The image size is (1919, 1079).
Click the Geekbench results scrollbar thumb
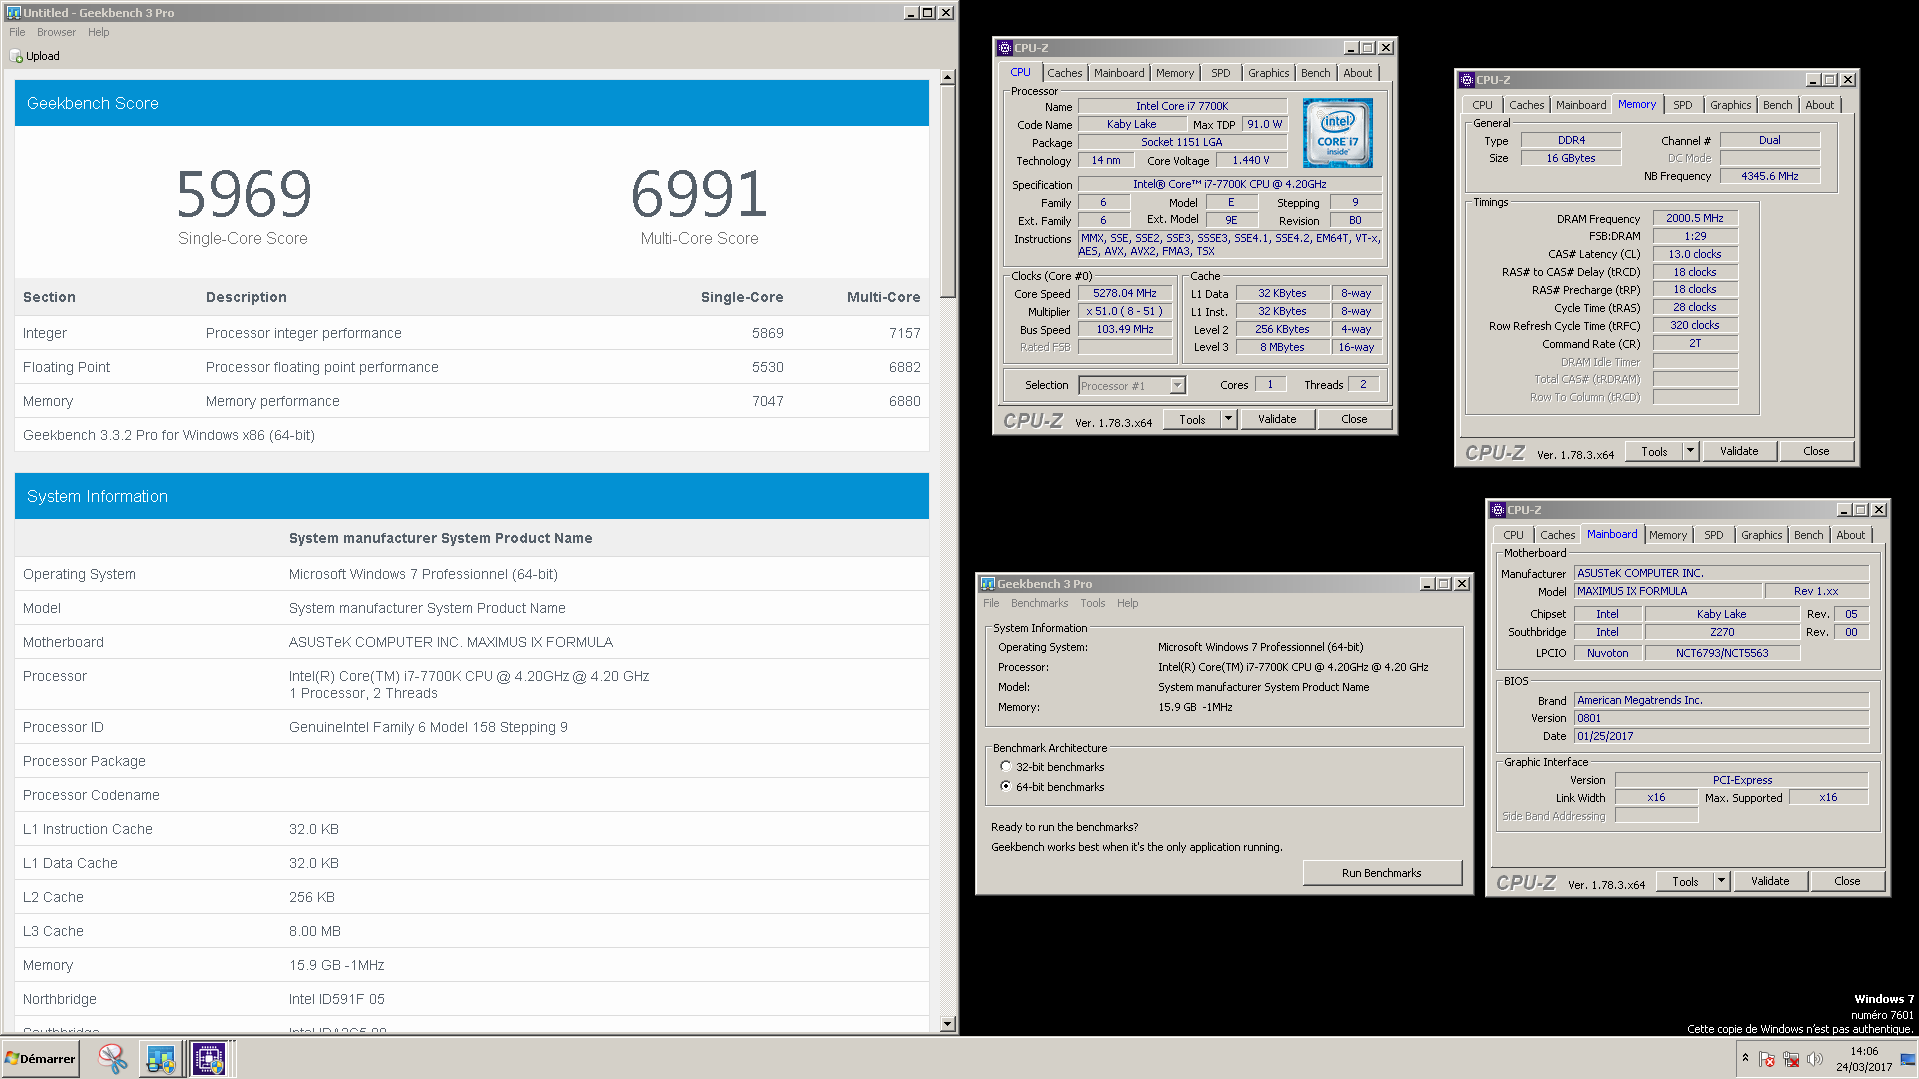pyautogui.click(x=948, y=191)
